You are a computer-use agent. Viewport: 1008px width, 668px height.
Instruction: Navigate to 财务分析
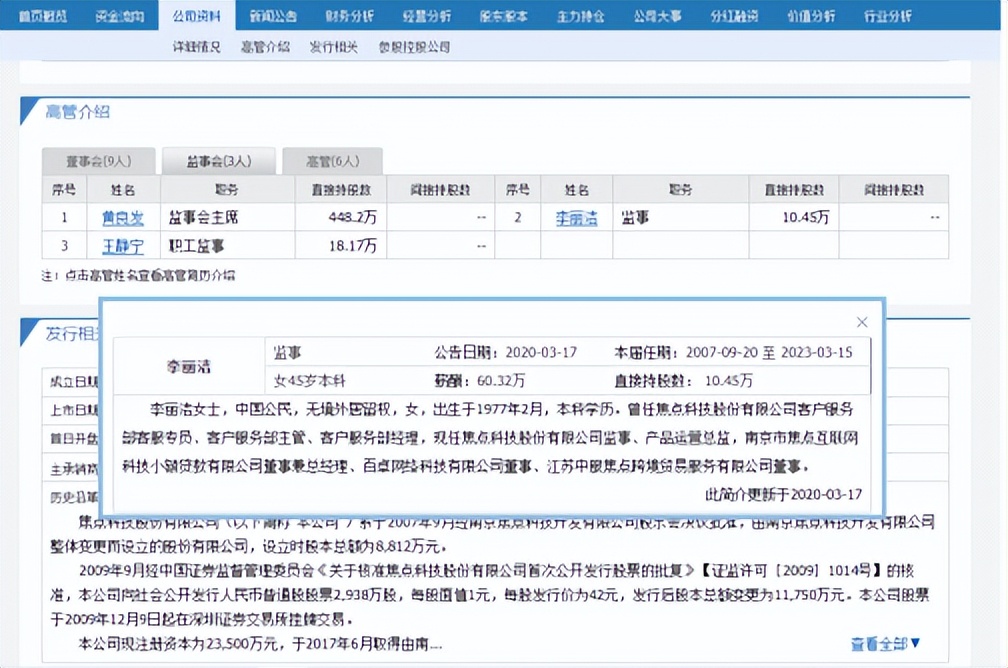(354, 14)
